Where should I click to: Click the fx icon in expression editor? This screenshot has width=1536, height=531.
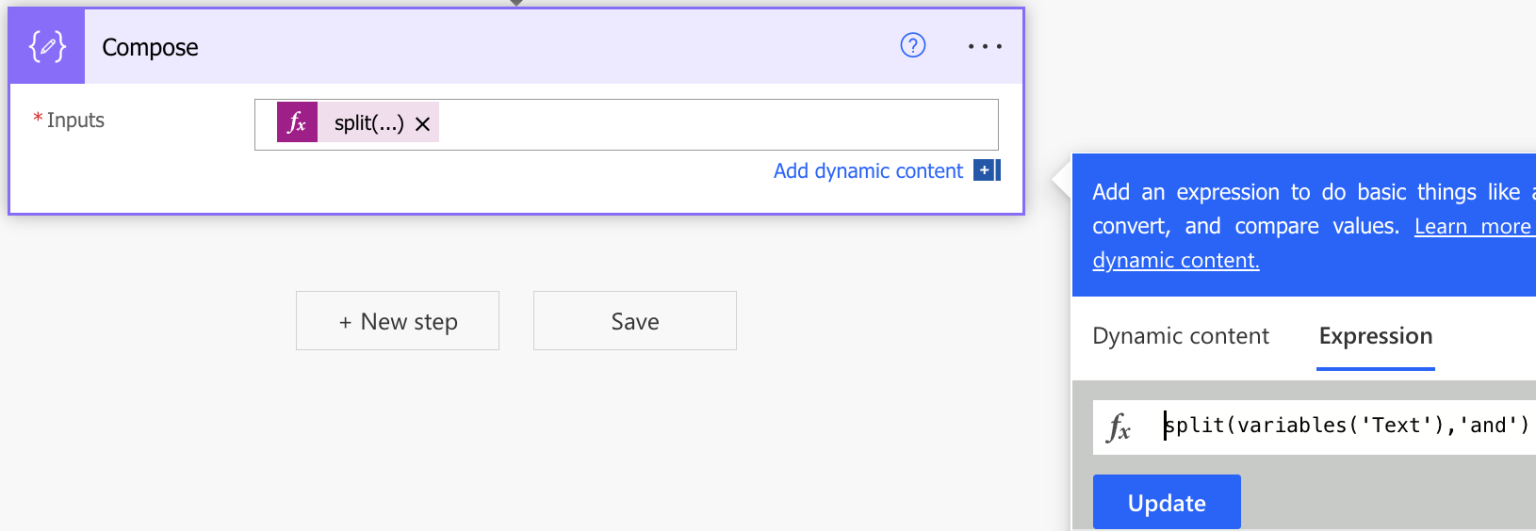[x=1119, y=427]
